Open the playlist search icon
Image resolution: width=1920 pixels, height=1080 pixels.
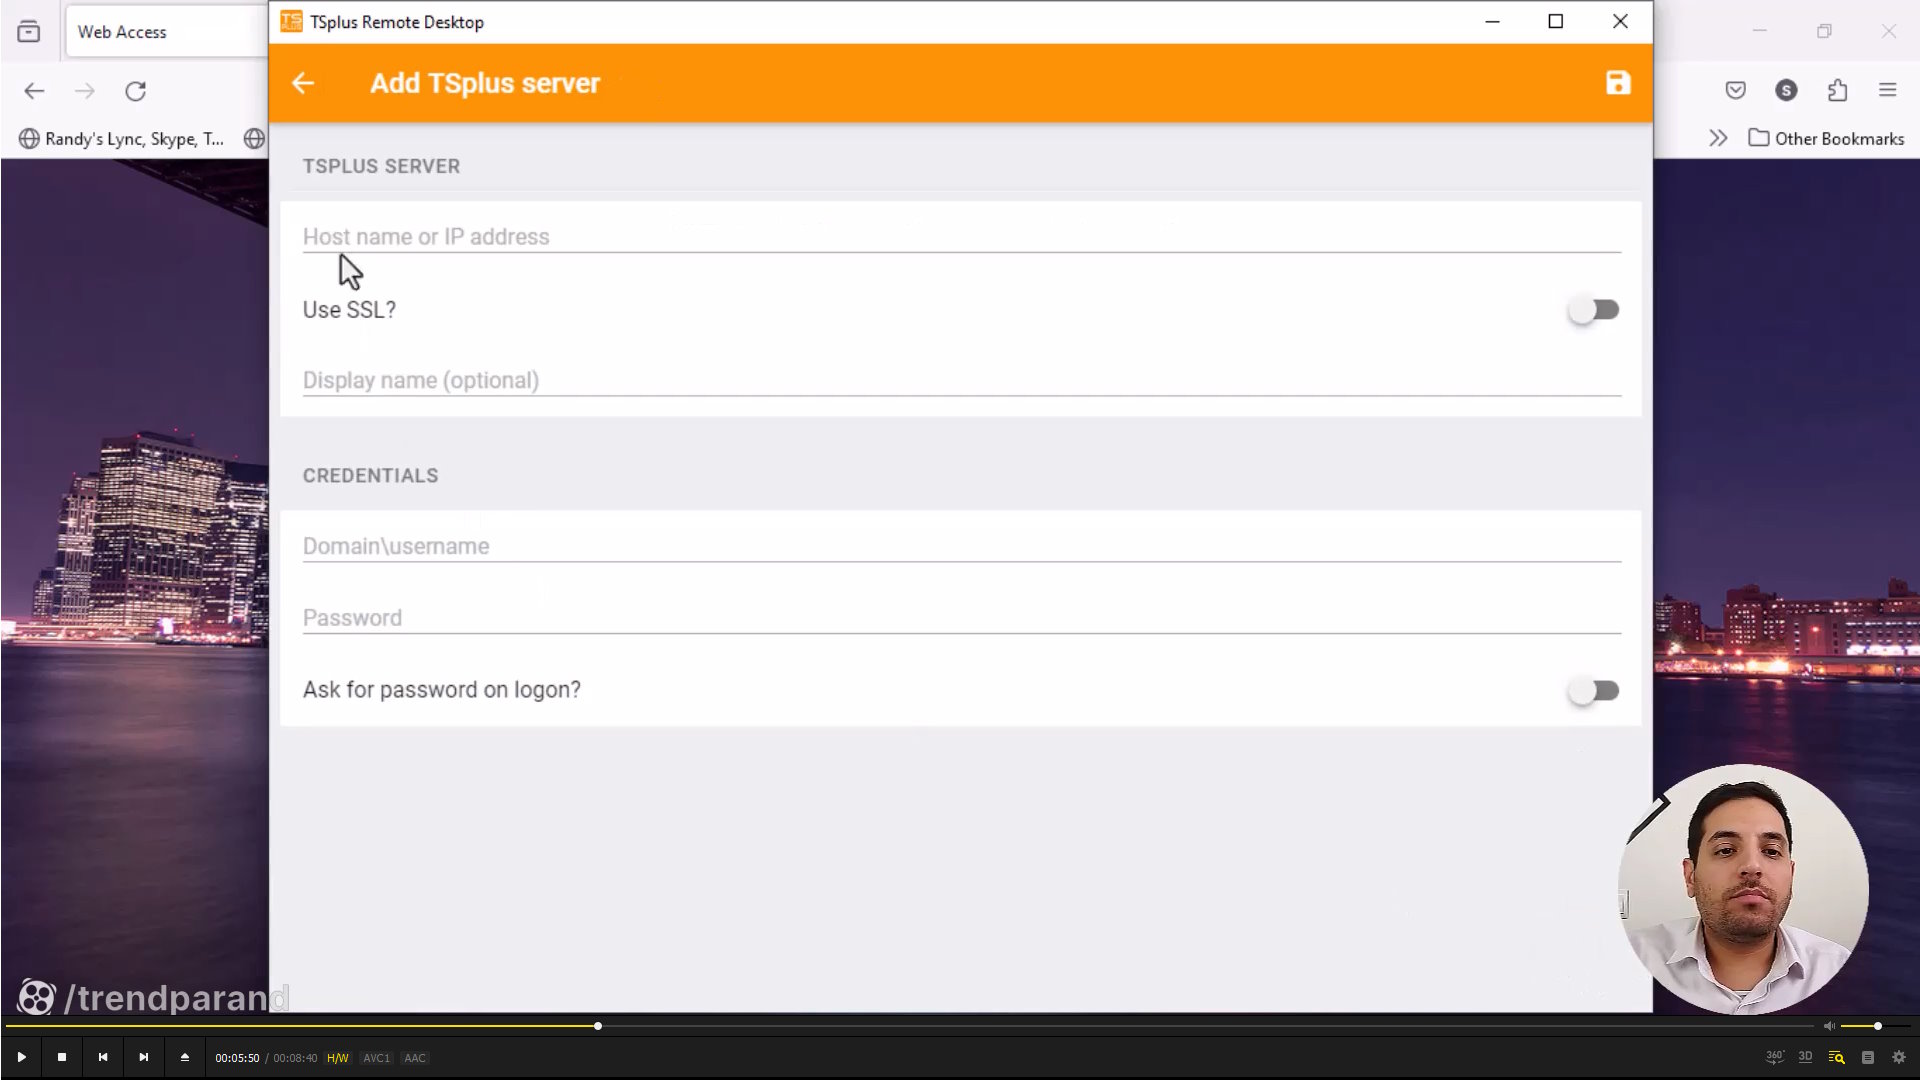click(x=1836, y=1057)
